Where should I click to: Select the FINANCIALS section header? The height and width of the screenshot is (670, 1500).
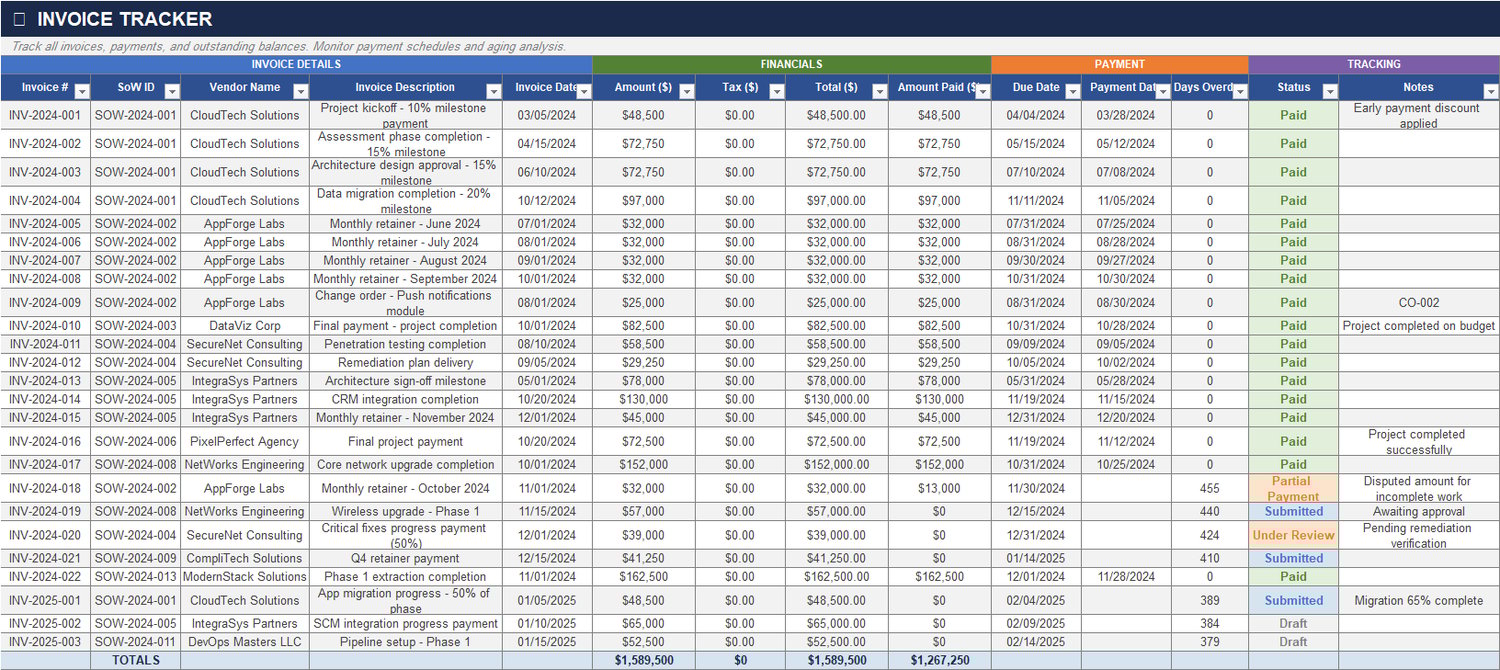pos(790,64)
